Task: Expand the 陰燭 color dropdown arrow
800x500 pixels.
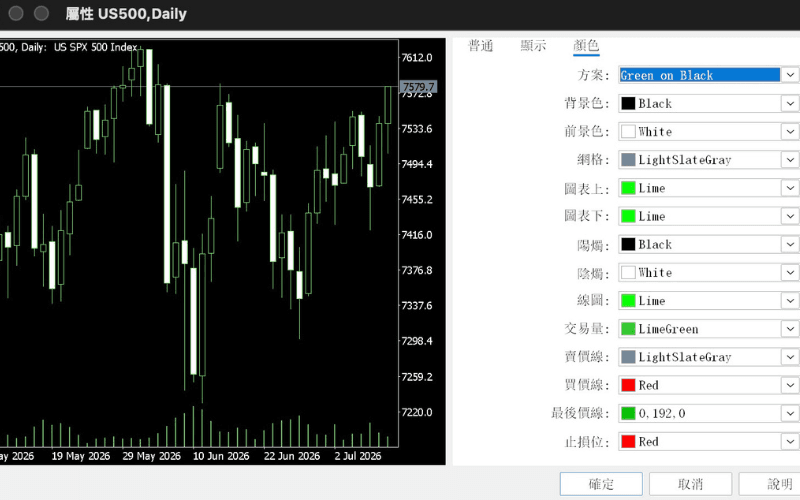Action: point(790,272)
